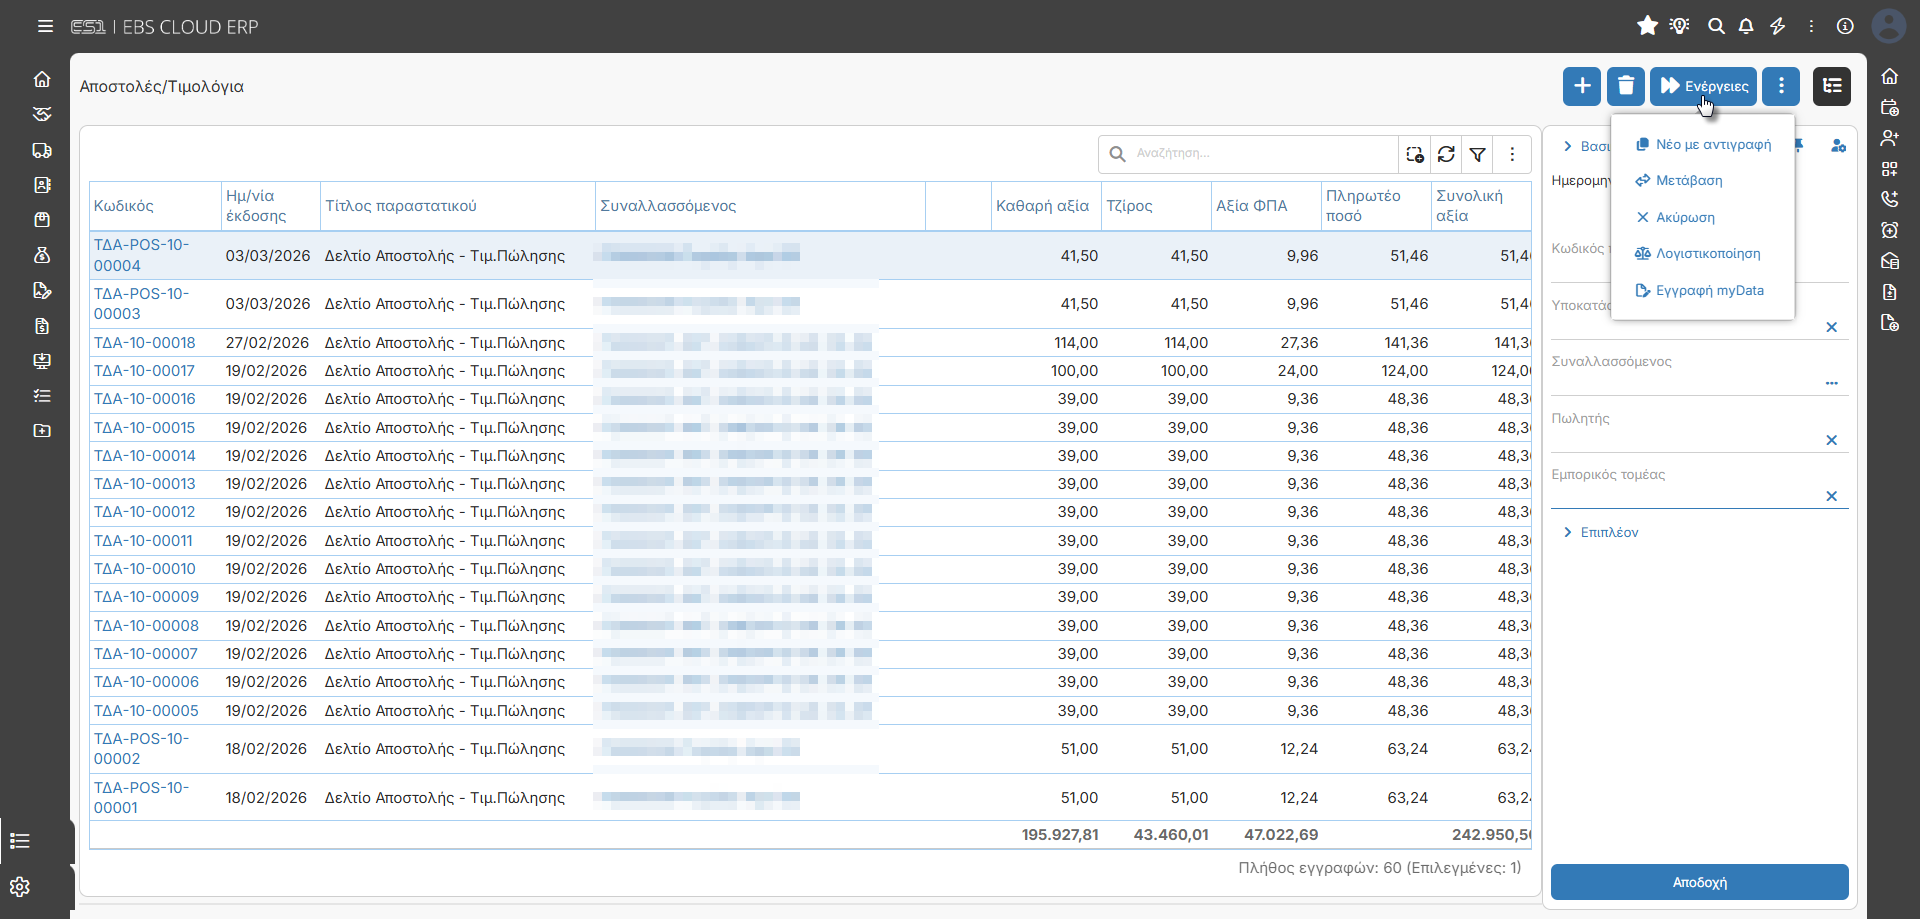
Task: Open the settings gear in sidebar
Action: tap(20, 887)
